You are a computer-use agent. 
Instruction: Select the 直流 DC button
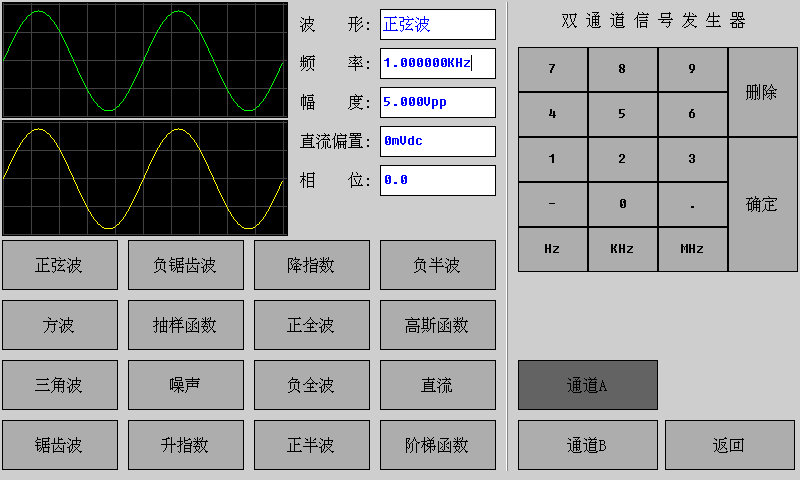438,385
